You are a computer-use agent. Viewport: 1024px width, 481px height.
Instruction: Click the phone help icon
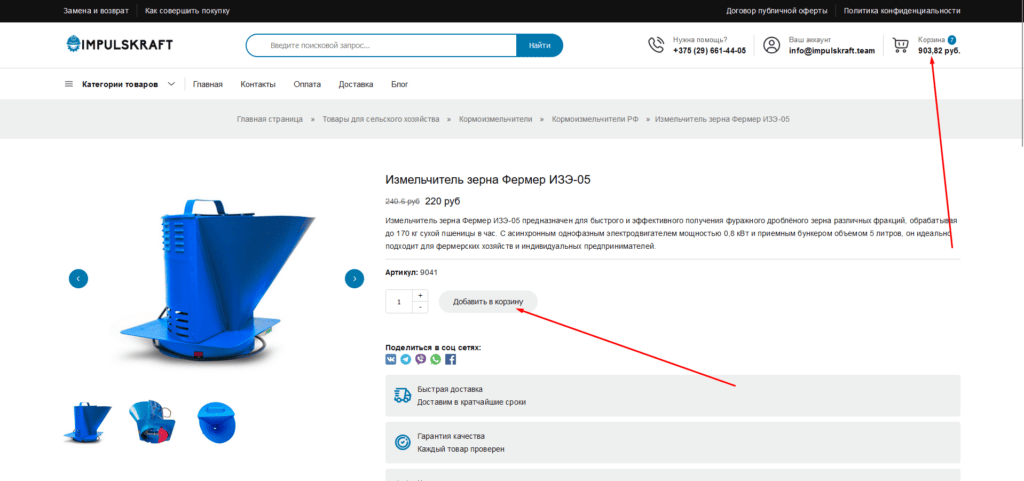656,45
